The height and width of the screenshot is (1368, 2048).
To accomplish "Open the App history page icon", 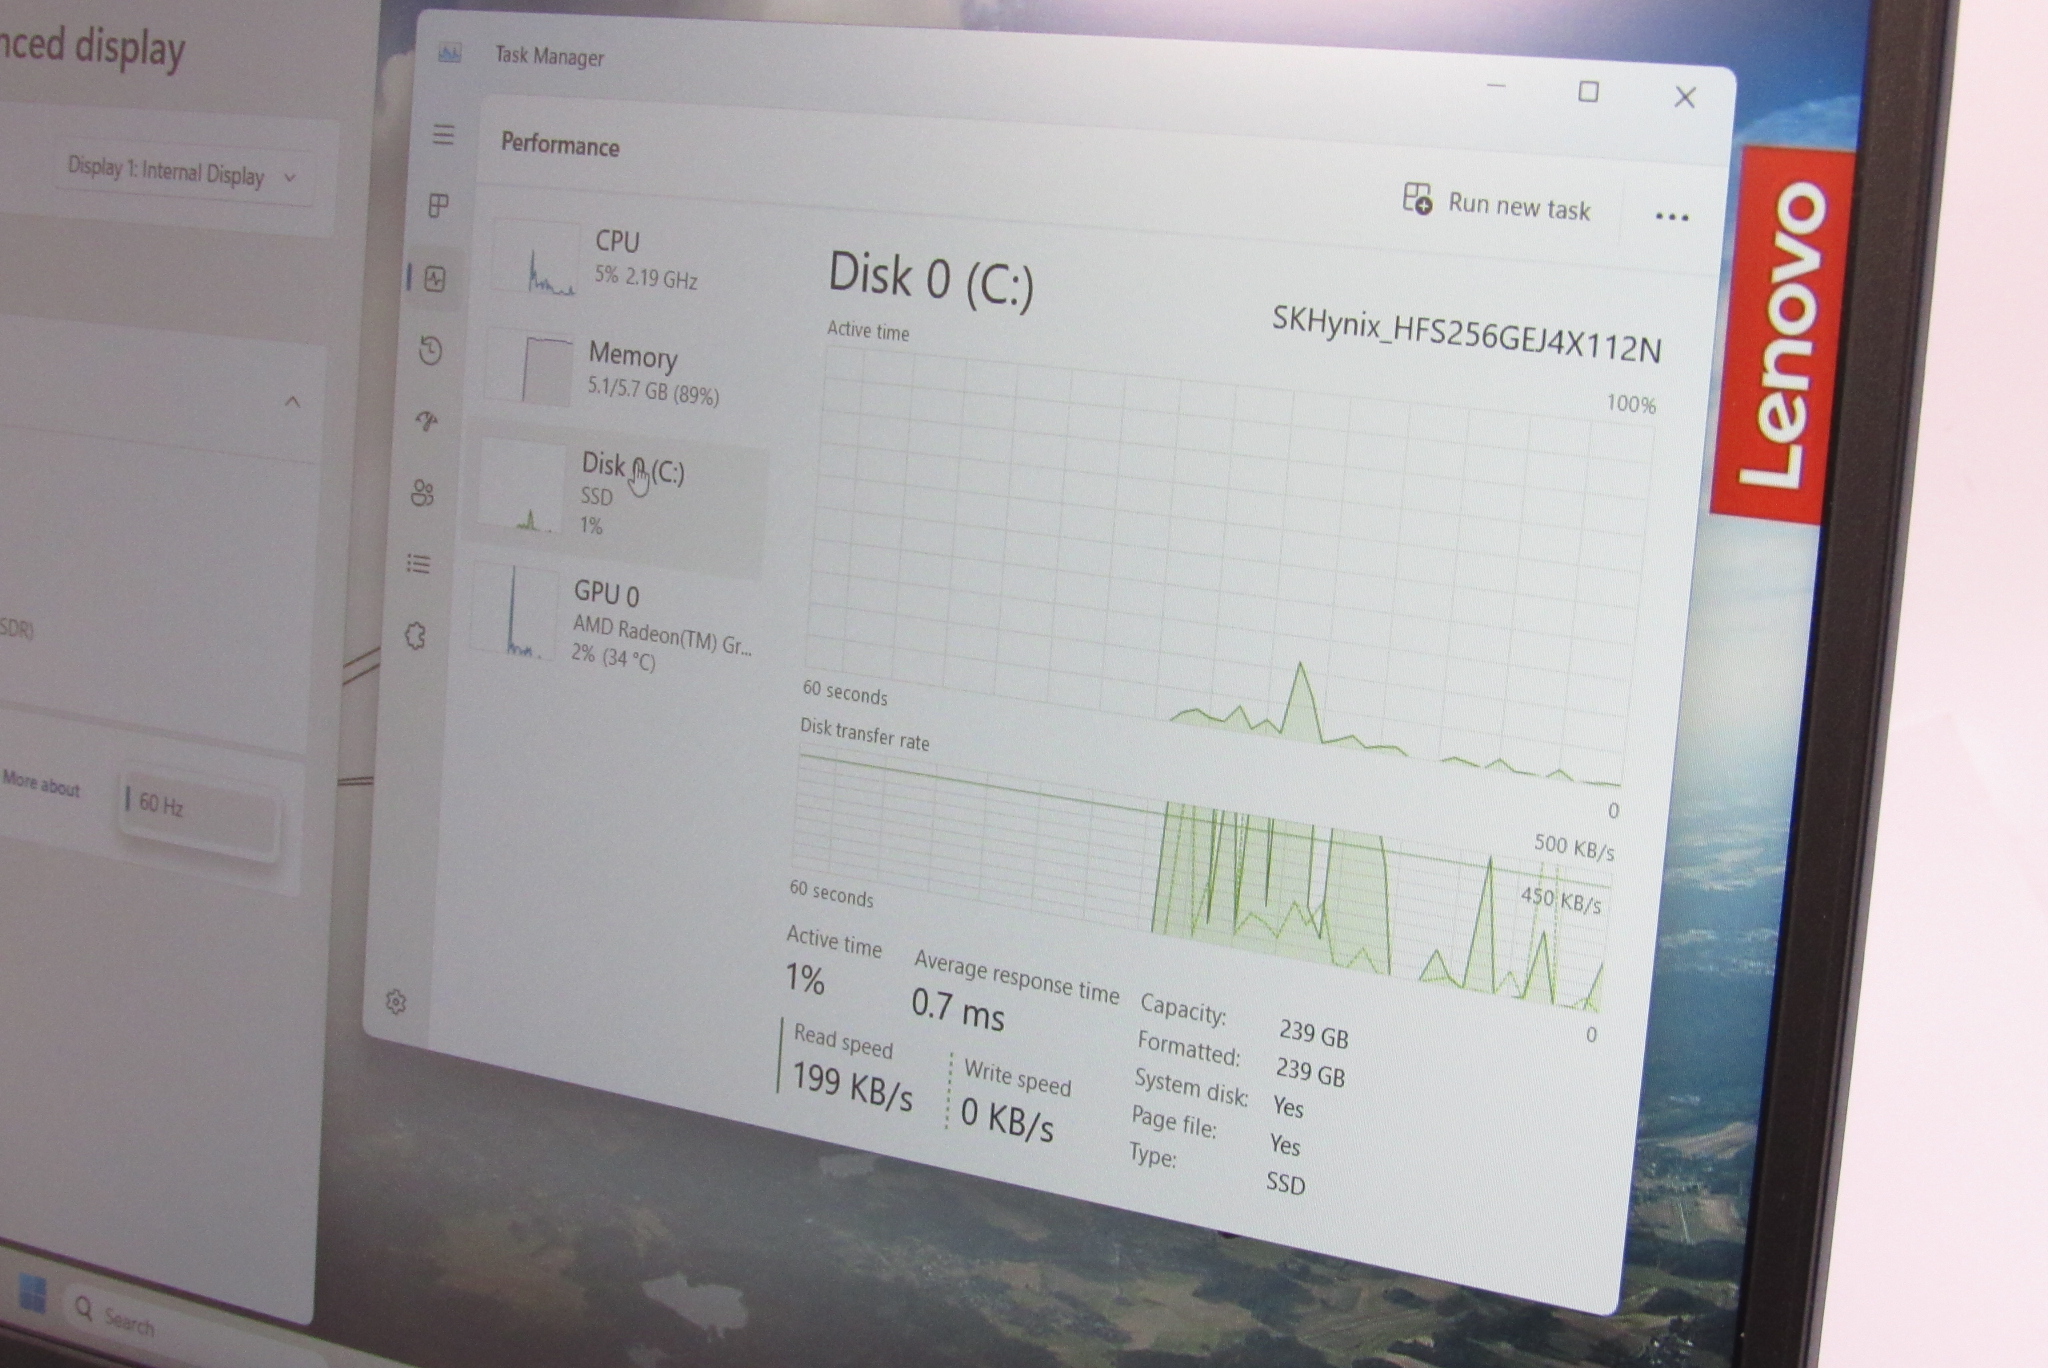I will coord(431,350).
